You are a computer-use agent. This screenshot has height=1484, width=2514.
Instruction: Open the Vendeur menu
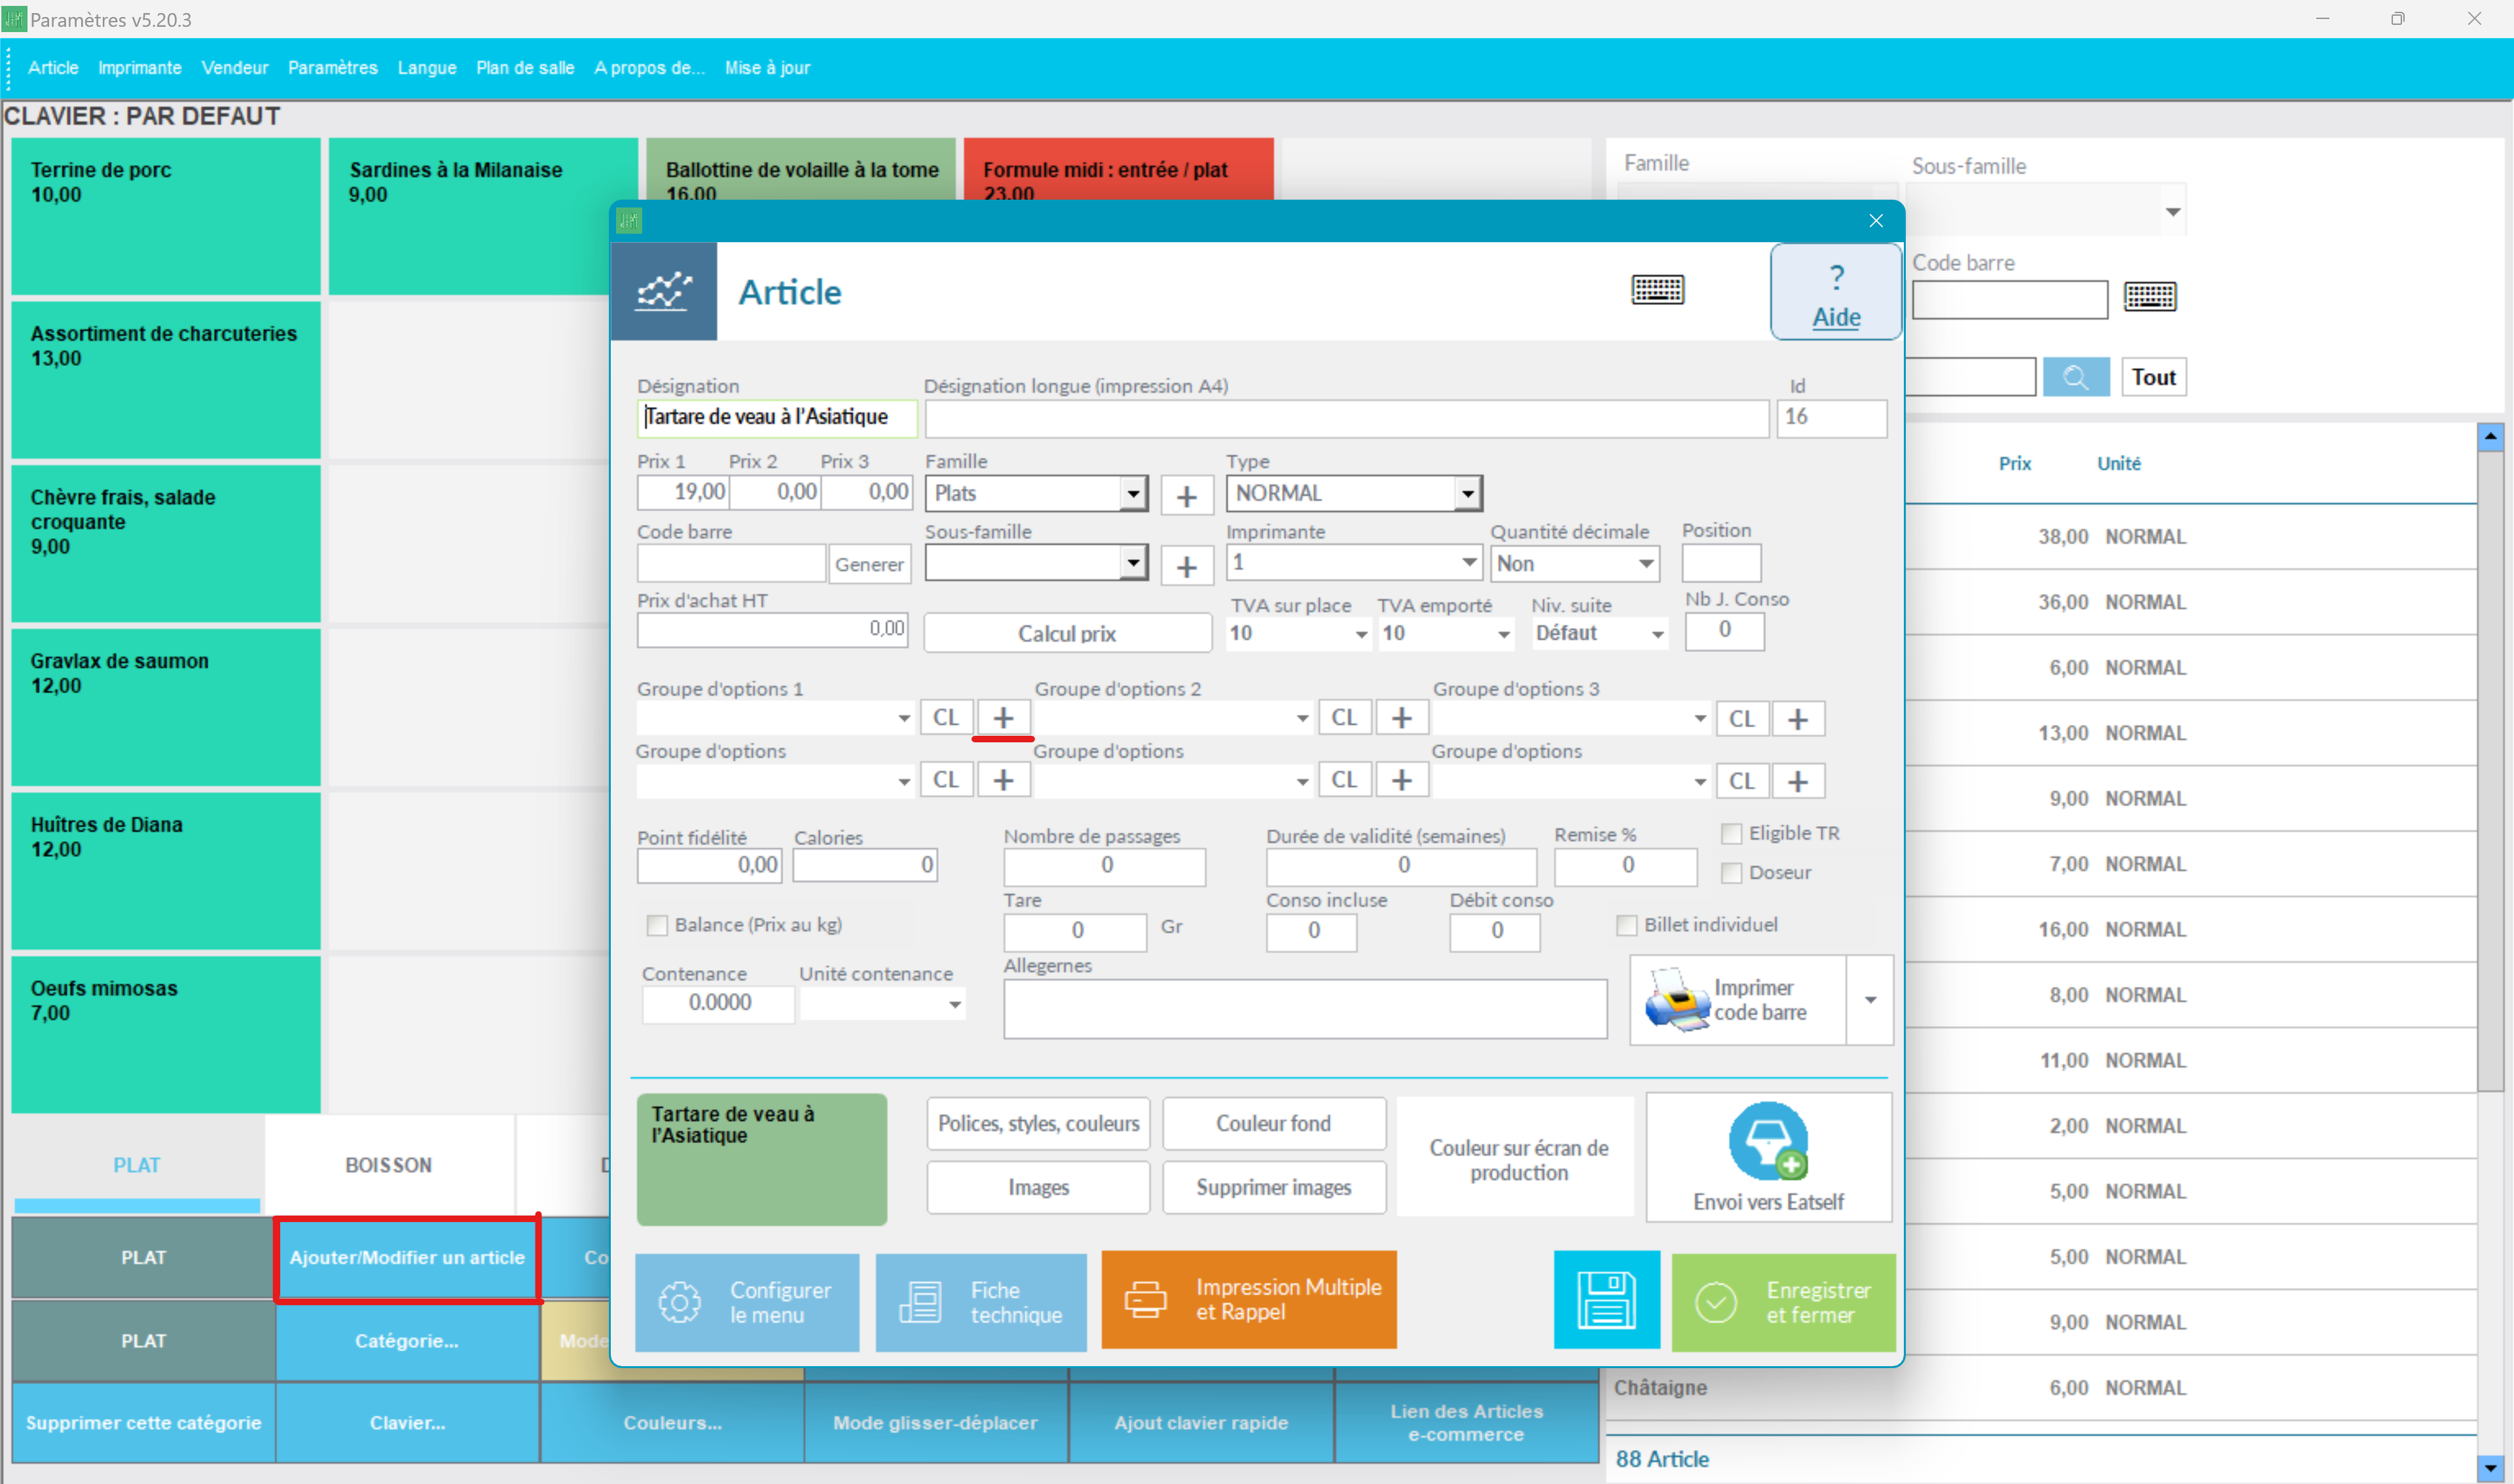[235, 68]
